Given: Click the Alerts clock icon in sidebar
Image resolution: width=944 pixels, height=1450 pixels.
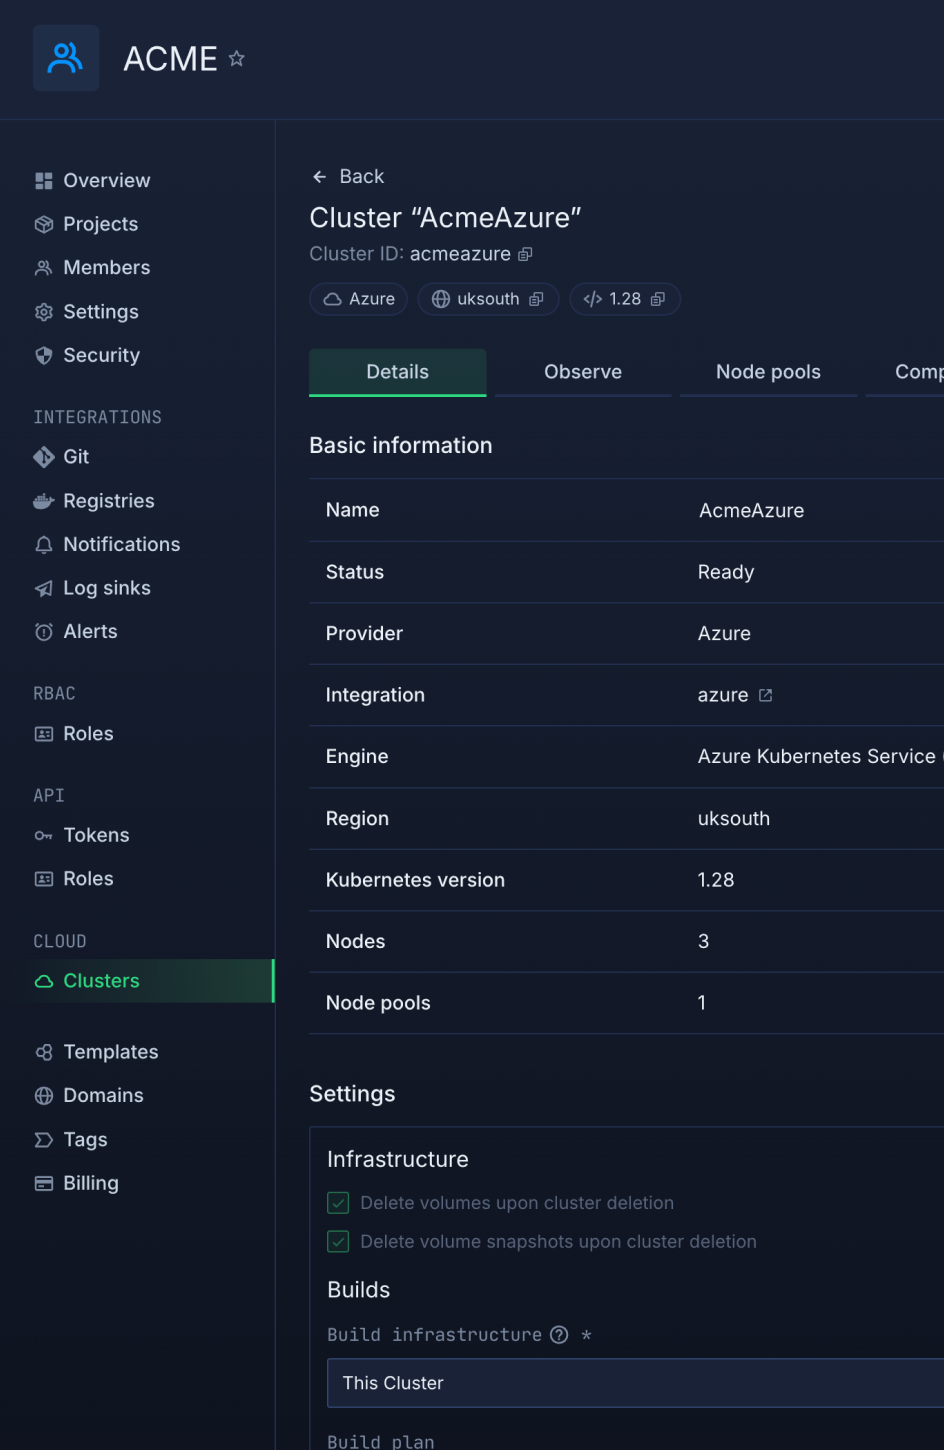Looking at the screenshot, I should (x=44, y=632).
